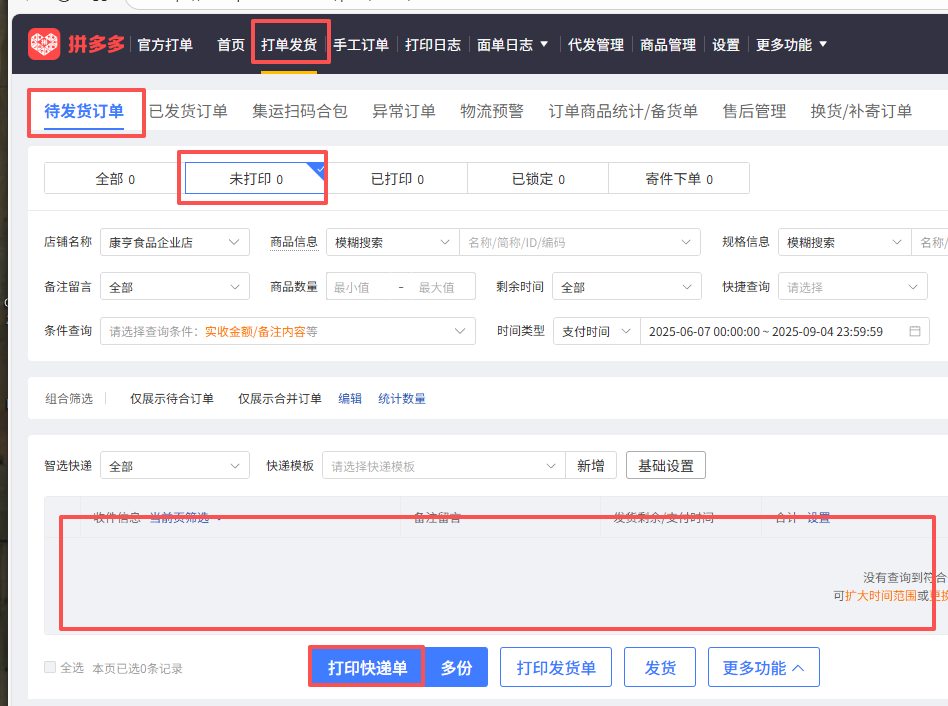Open the 备注留言 dropdown
Screen dimensions: 948x706
175,287
